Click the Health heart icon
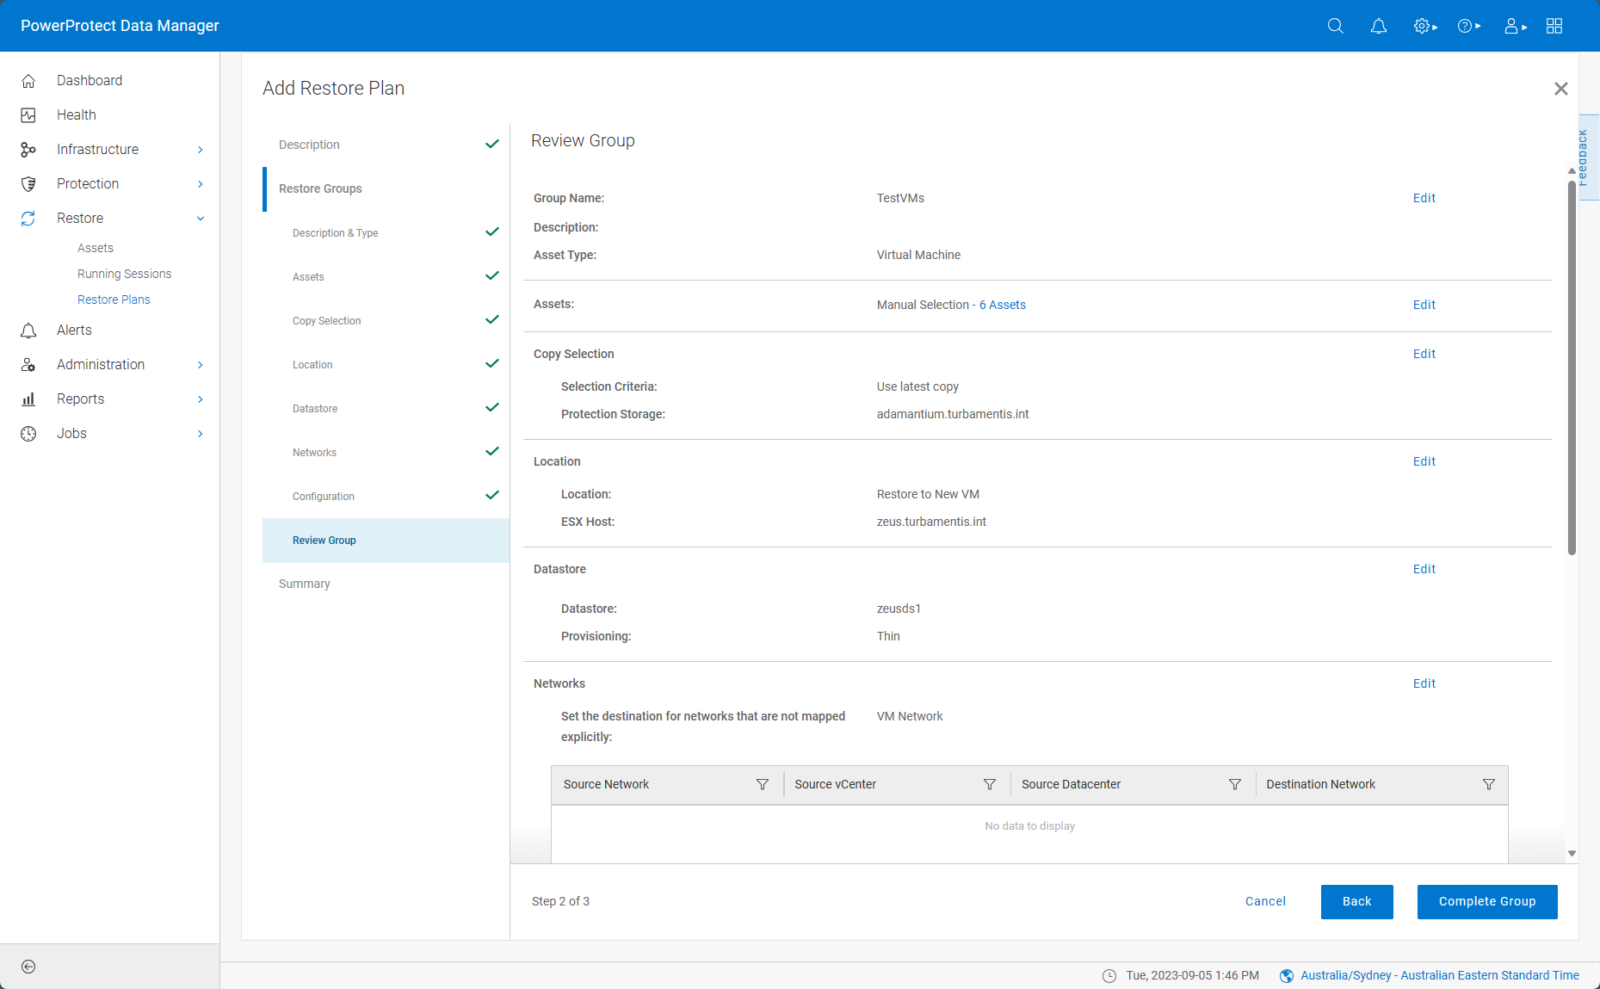The height and width of the screenshot is (989, 1600). click(29, 114)
